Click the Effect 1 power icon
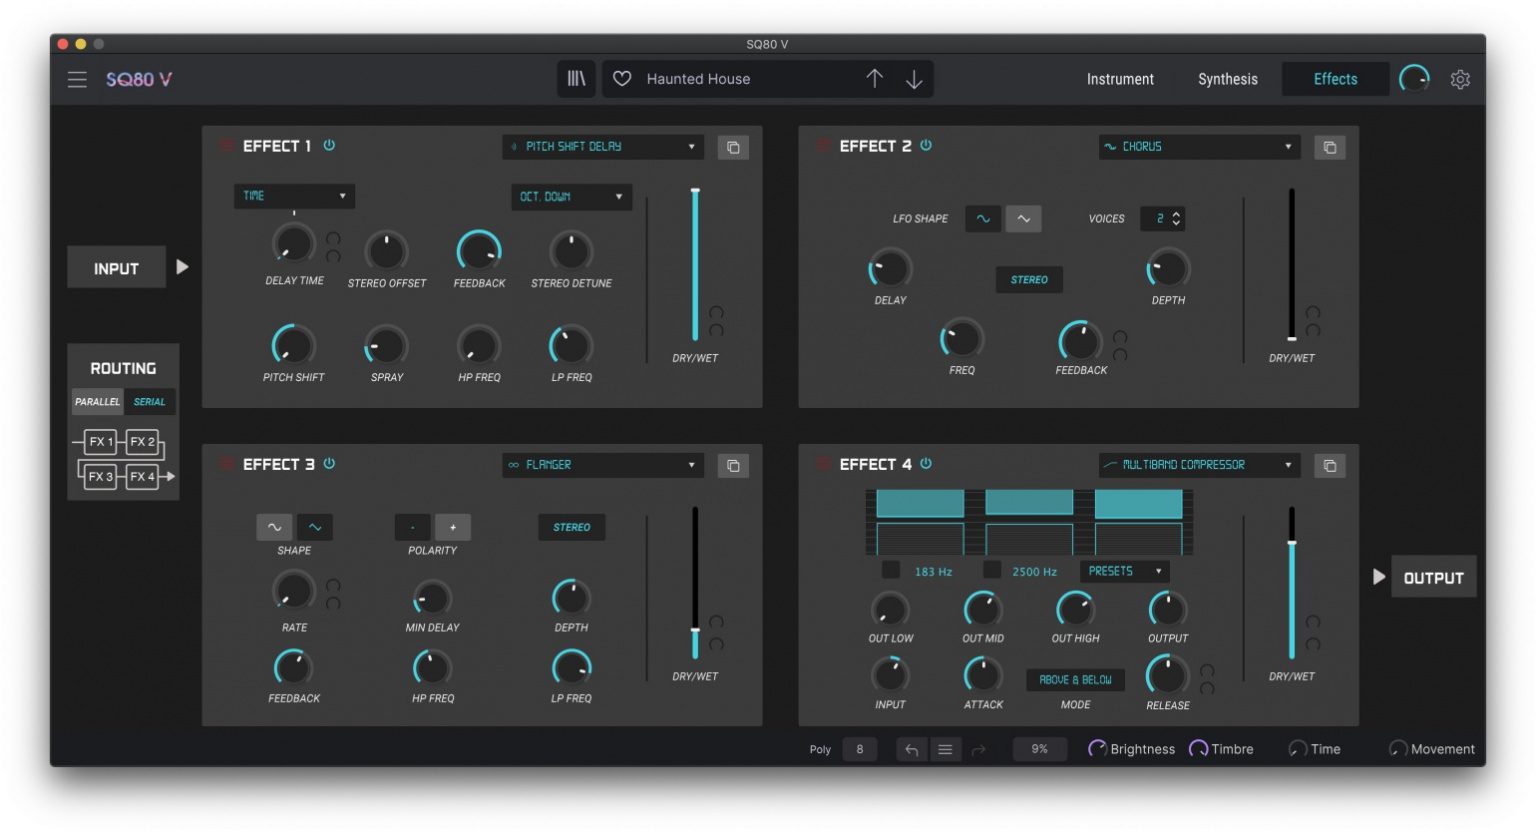The image size is (1536, 833). click(329, 146)
